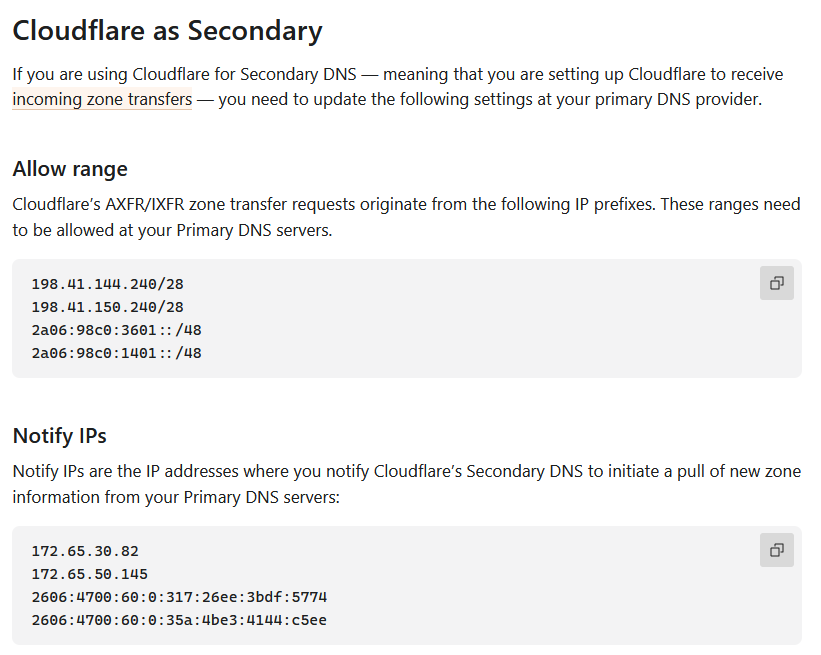Copy the Allow range IP prefixes
Viewport: 821px width, 655px height.
click(776, 283)
